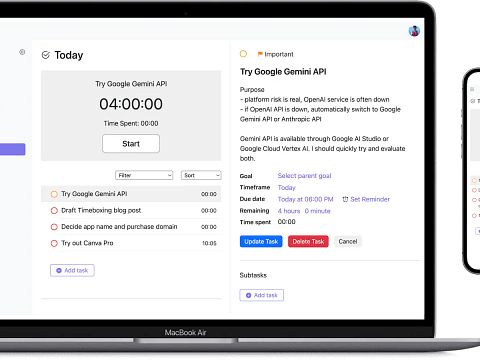480x360 pixels.
Task: Edit the Today at 06:00 PM due date
Action: [x=305, y=199]
